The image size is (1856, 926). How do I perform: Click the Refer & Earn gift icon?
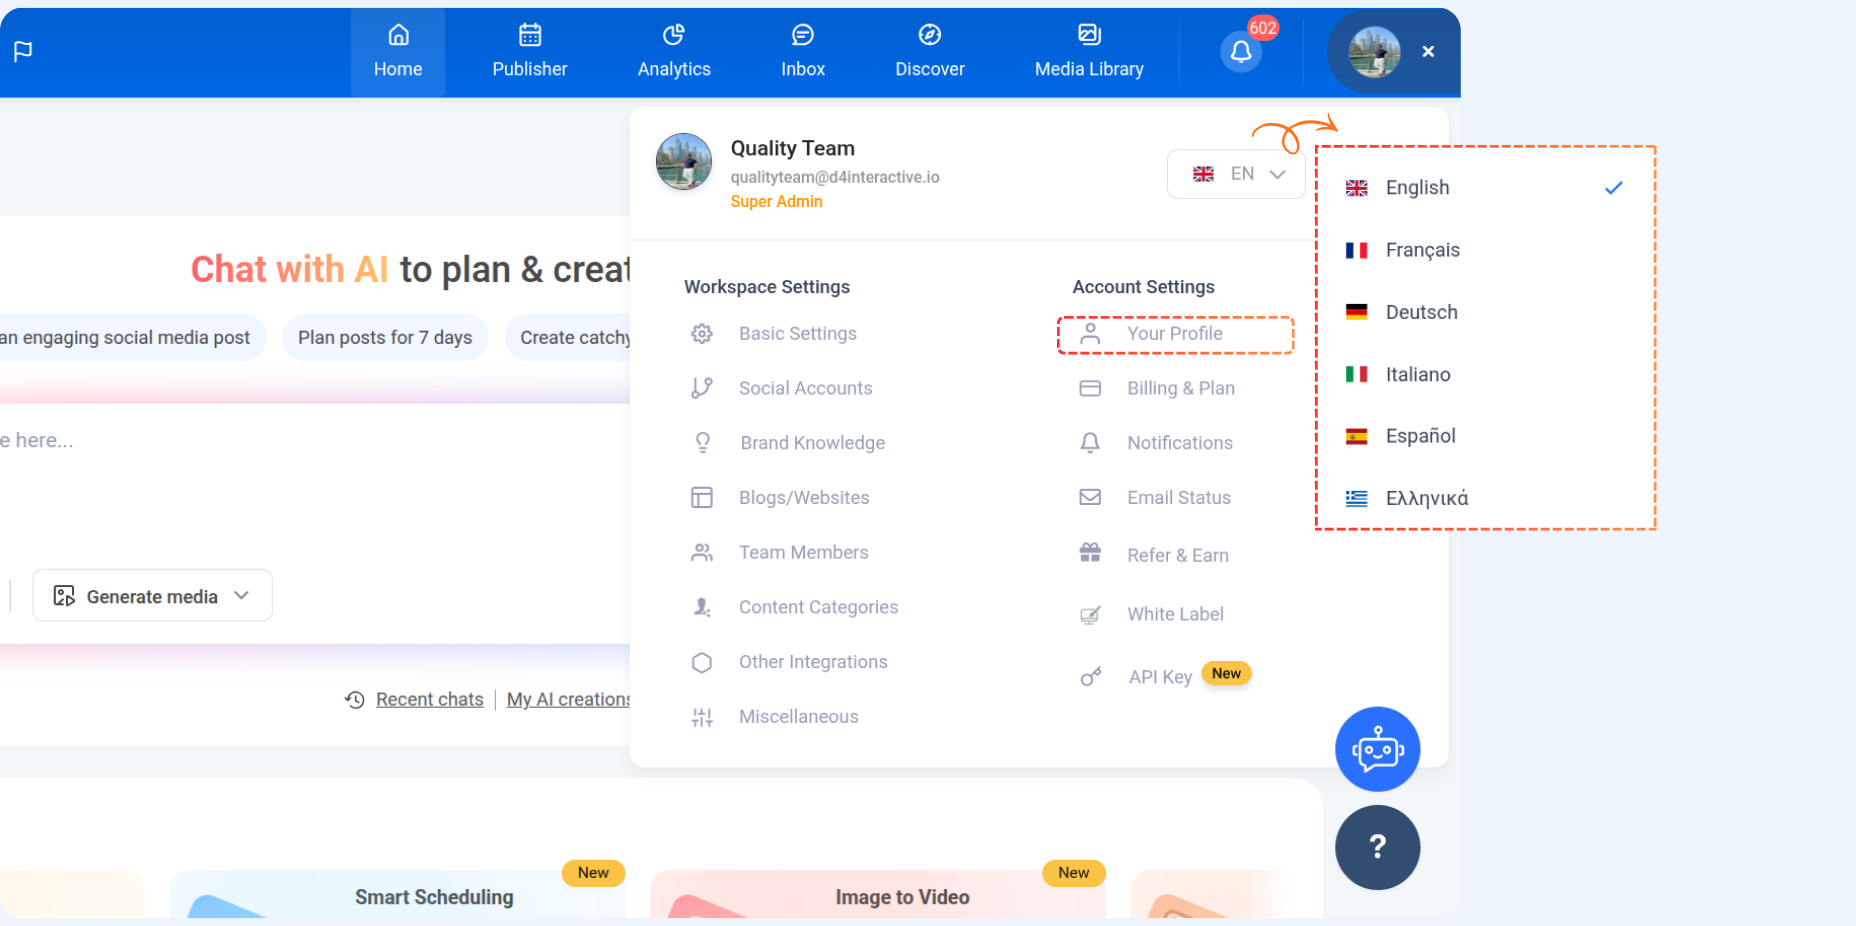1090,552
